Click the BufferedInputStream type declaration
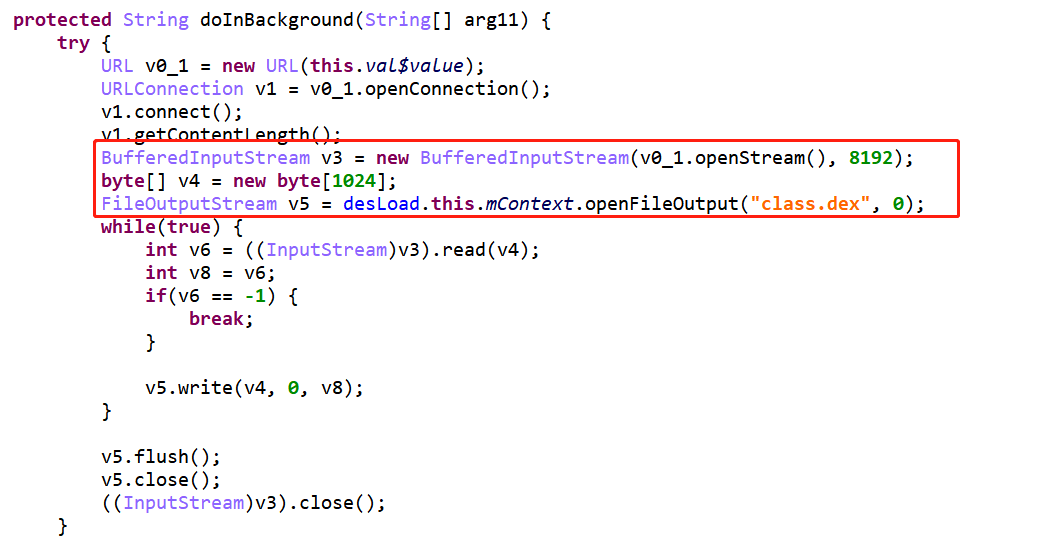Image resolution: width=1038 pixels, height=540 pixels. 205,158
